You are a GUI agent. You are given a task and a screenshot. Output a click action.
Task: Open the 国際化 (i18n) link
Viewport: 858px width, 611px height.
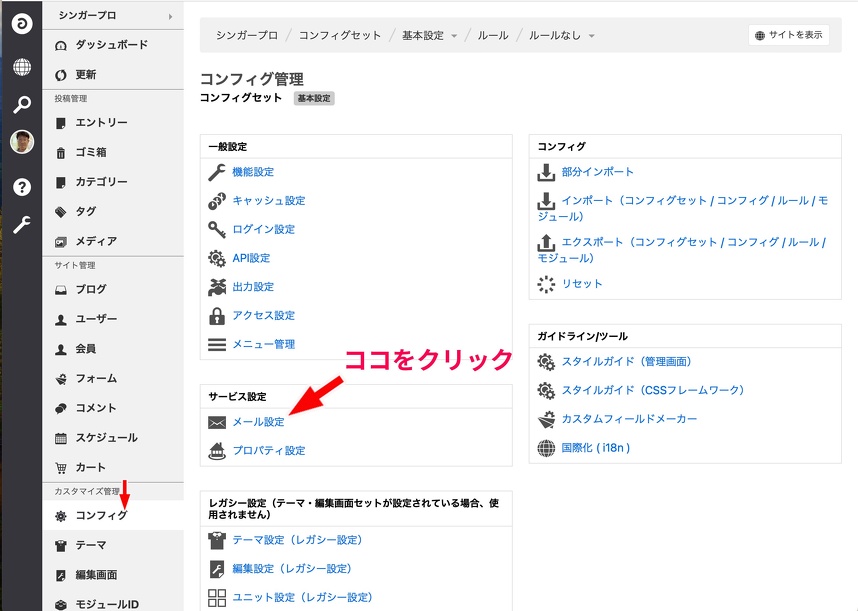click(596, 448)
